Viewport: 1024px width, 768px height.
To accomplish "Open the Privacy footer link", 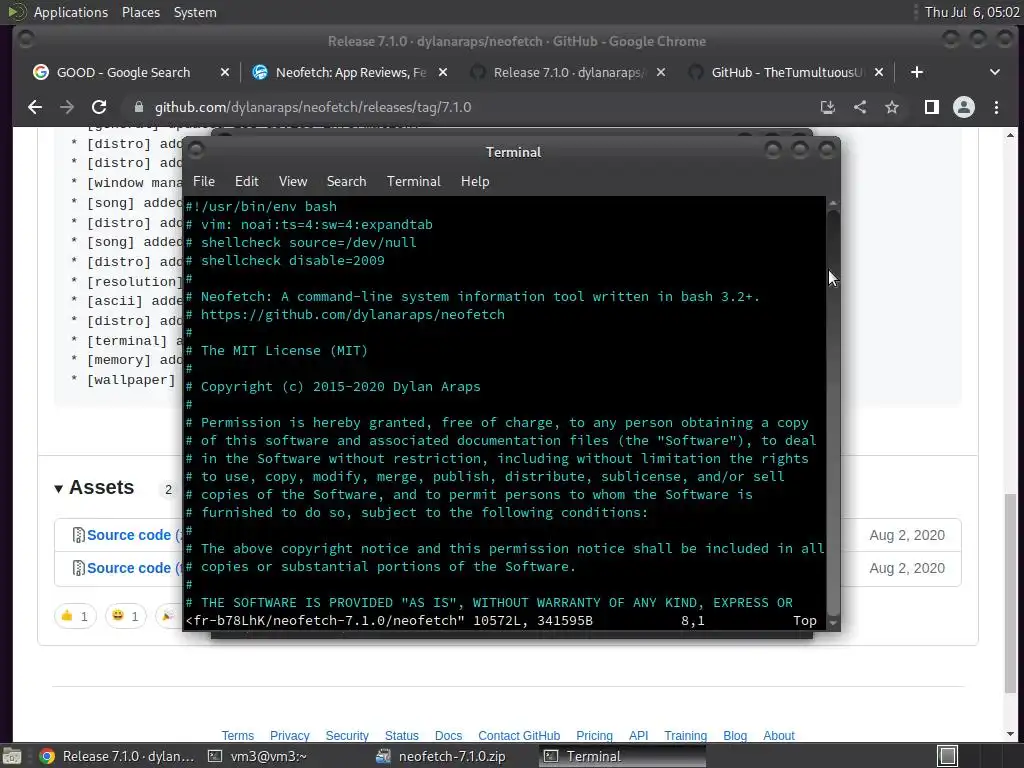I will pos(289,735).
